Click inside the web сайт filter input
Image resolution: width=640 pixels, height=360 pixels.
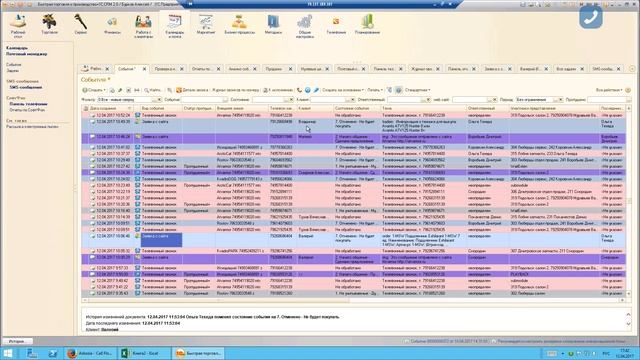[470, 100]
